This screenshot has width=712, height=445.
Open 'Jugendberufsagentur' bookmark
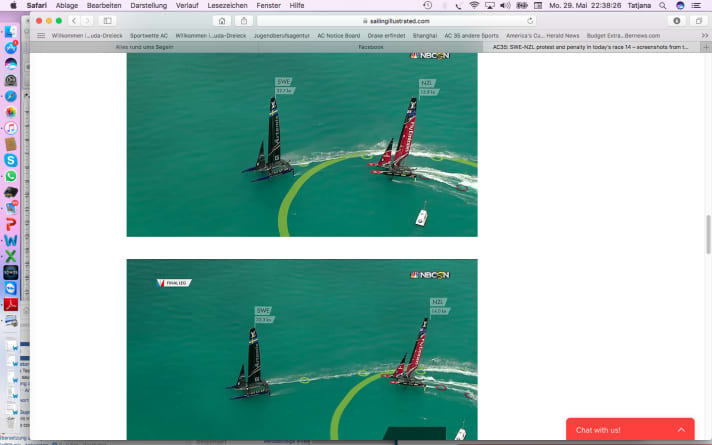tap(282, 35)
